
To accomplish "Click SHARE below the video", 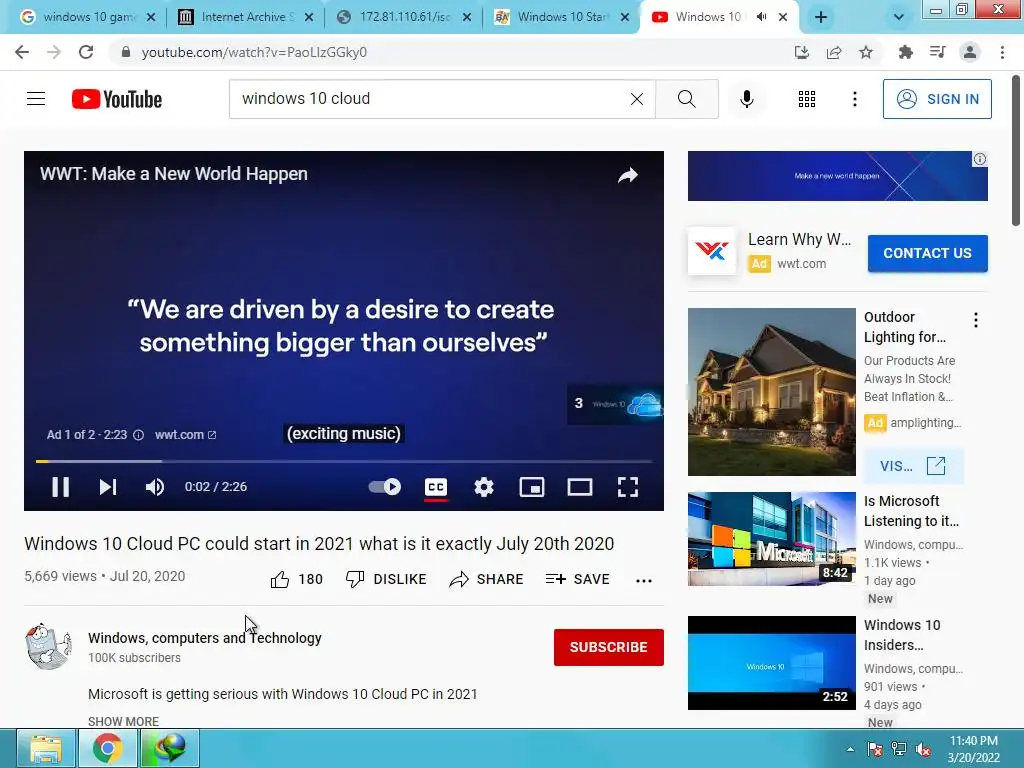I will (x=487, y=579).
